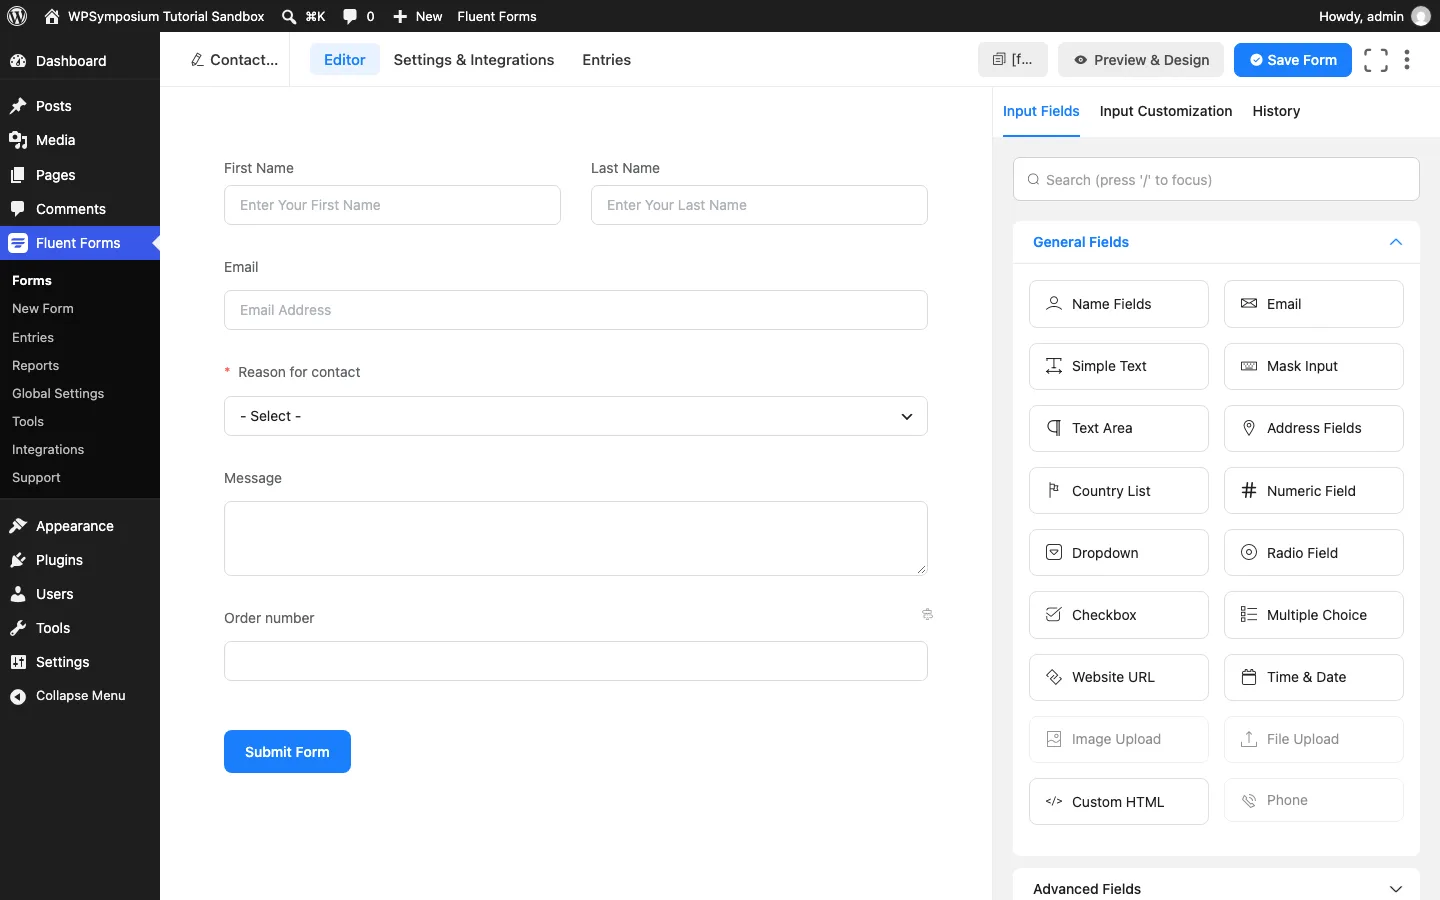The width and height of the screenshot is (1440, 900).
Task: Add a Radio Field
Action: pyautogui.click(x=1313, y=553)
